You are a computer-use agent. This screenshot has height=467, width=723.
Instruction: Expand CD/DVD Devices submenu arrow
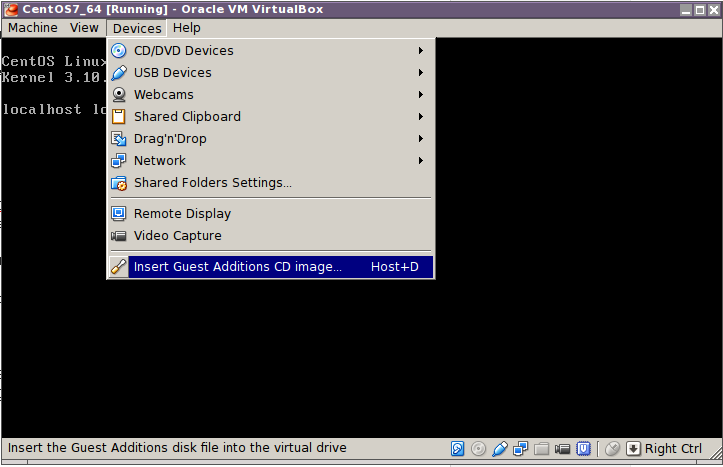[421, 51]
